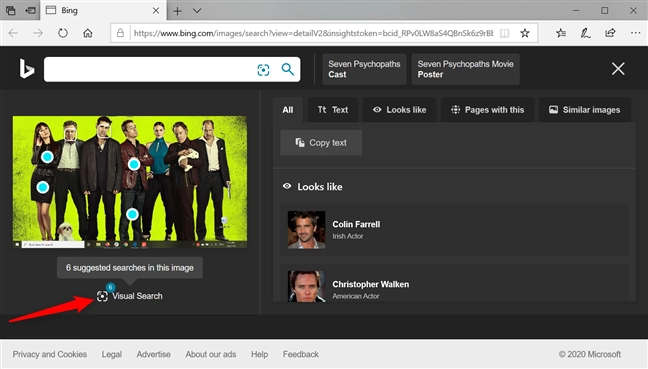Click the Add notes pen icon
648x369 pixels.
pyautogui.click(x=585, y=33)
